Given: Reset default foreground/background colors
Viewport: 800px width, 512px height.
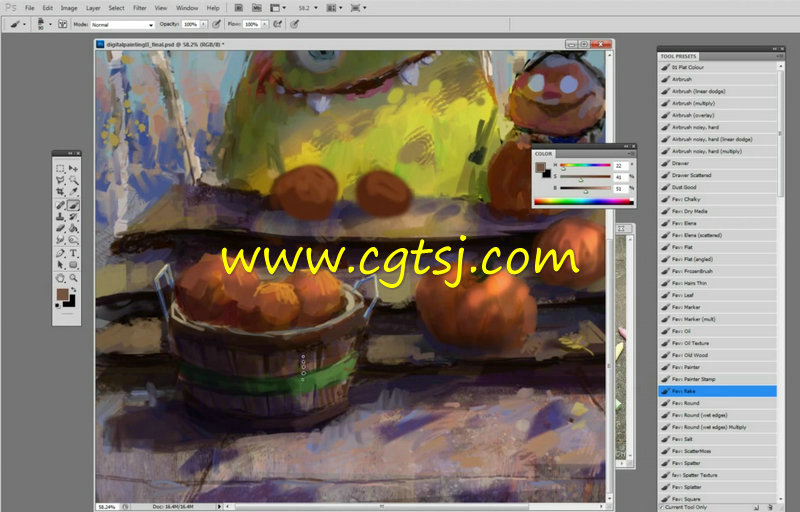Looking at the screenshot, I should click(x=58, y=306).
